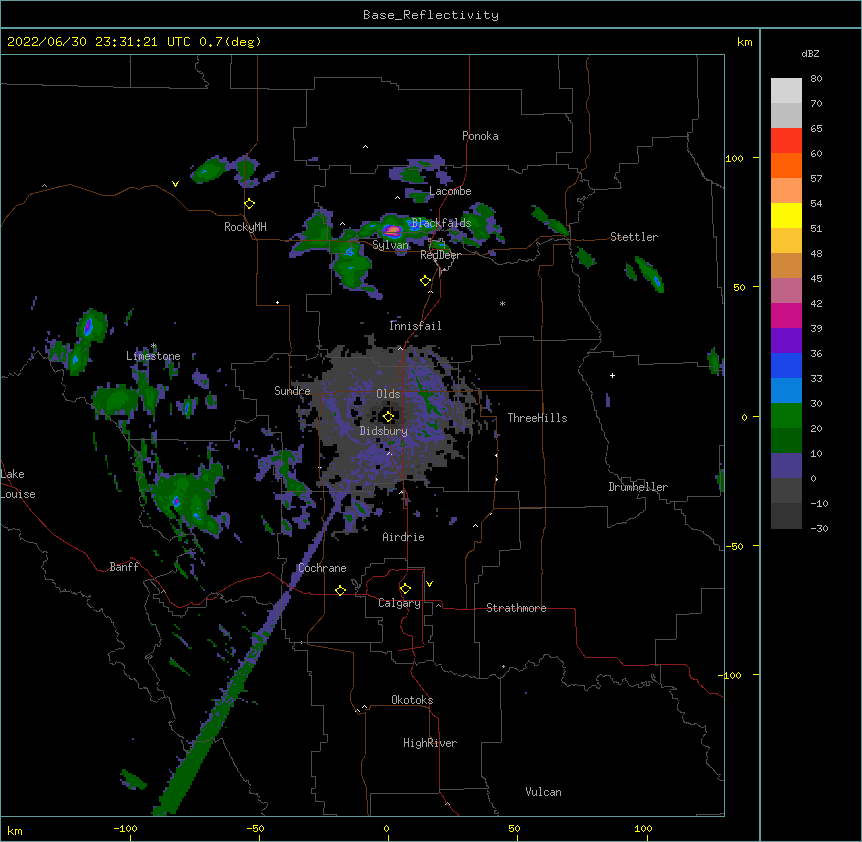Click the Ponoka city label
Viewport: 862px width, 842px height.
pyautogui.click(x=480, y=136)
